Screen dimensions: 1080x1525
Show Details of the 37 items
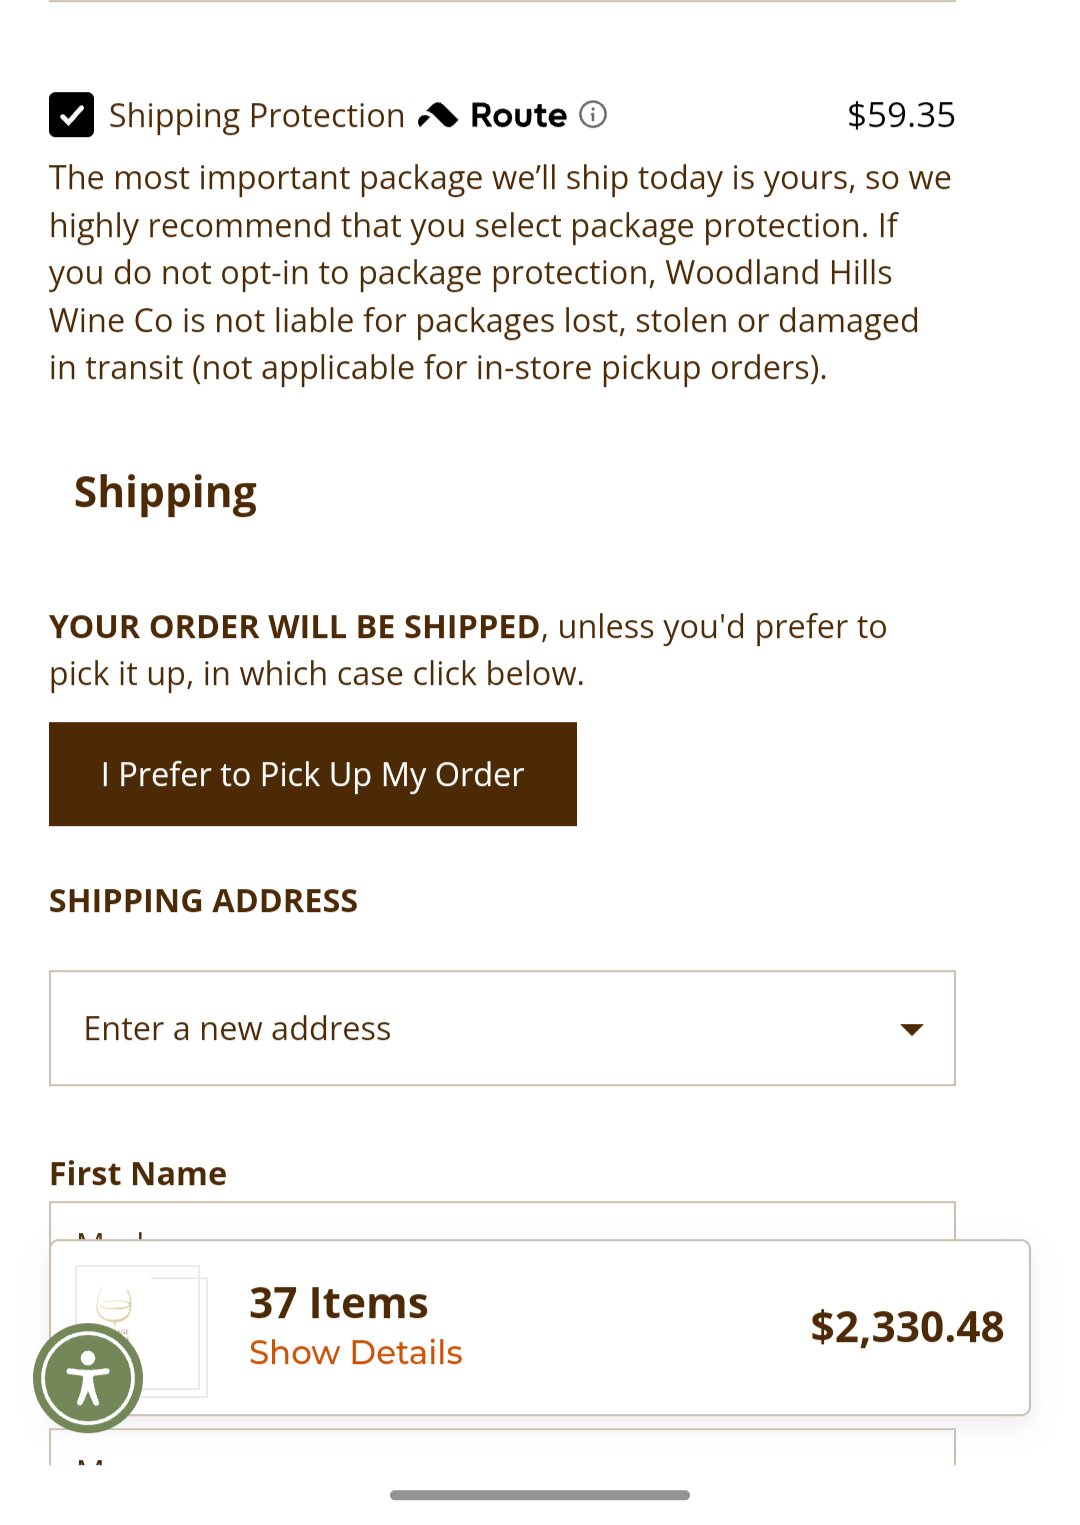(356, 1352)
